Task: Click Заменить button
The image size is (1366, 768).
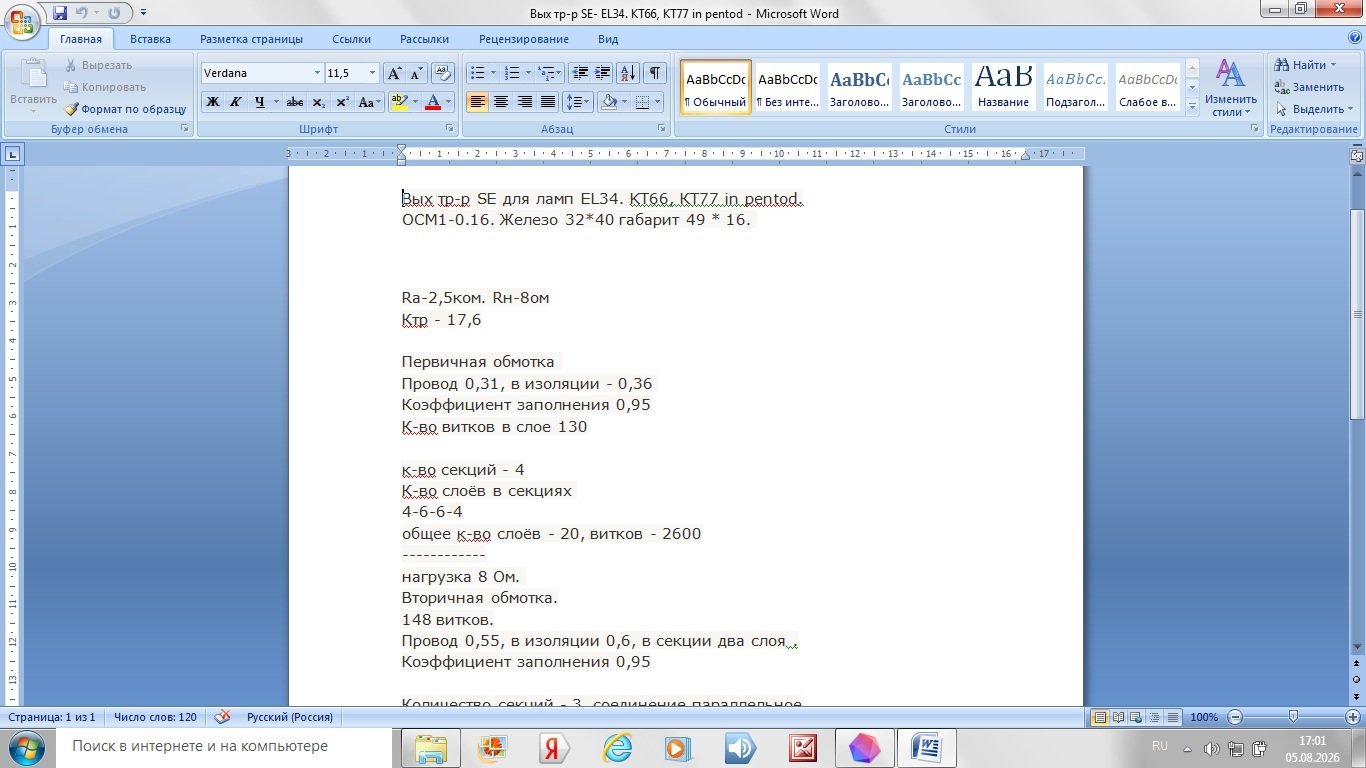Action: (x=1310, y=87)
